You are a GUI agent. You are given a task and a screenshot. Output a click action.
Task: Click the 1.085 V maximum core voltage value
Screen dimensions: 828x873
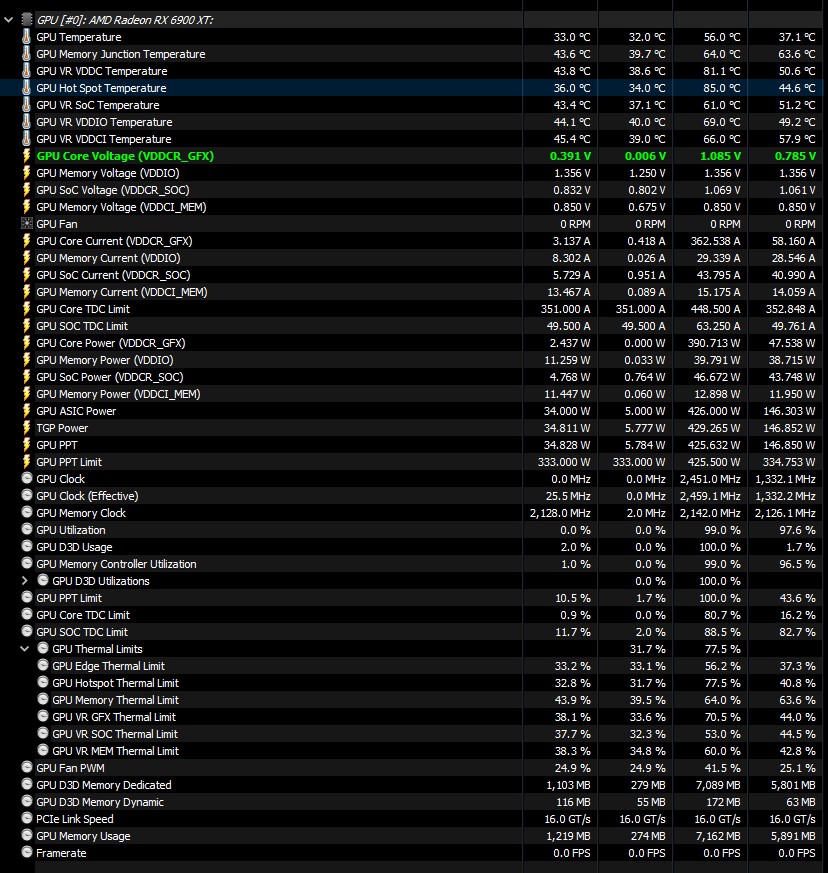point(721,156)
